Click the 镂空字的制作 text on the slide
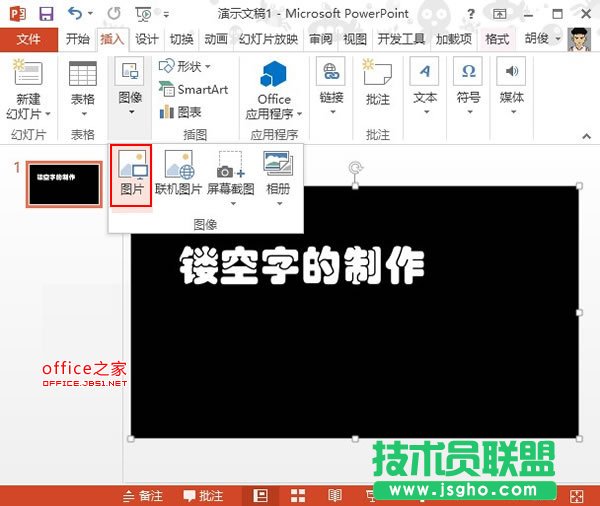600x506 pixels. point(302,265)
